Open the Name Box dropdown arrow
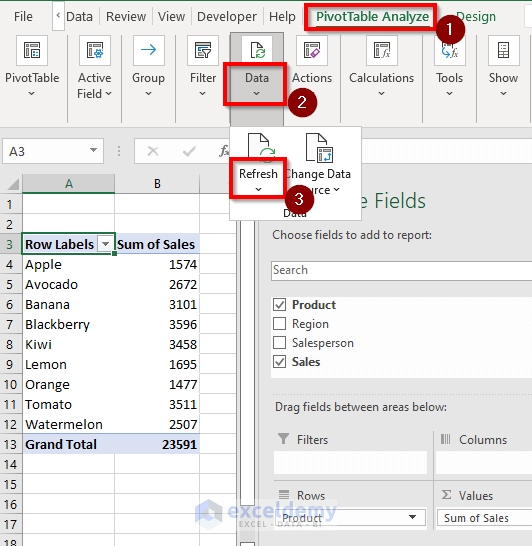The image size is (532, 546). click(x=93, y=150)
